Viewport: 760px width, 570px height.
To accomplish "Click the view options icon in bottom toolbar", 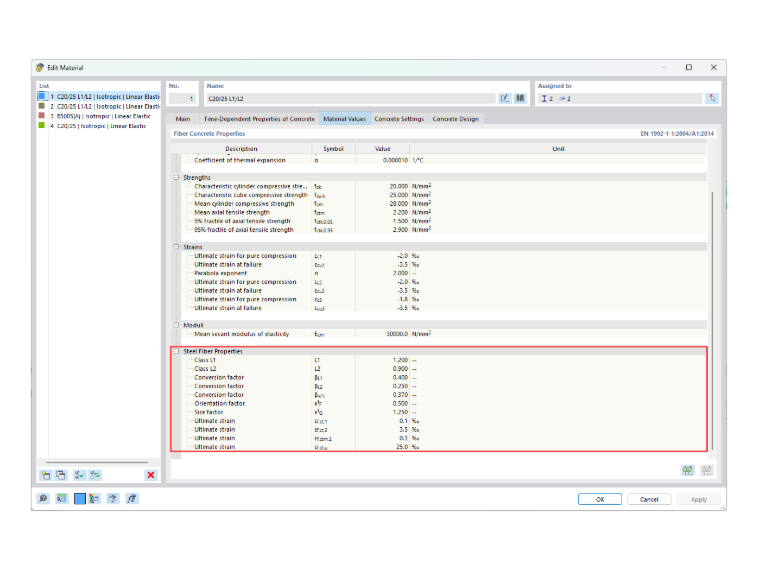I will click(113, 498).
